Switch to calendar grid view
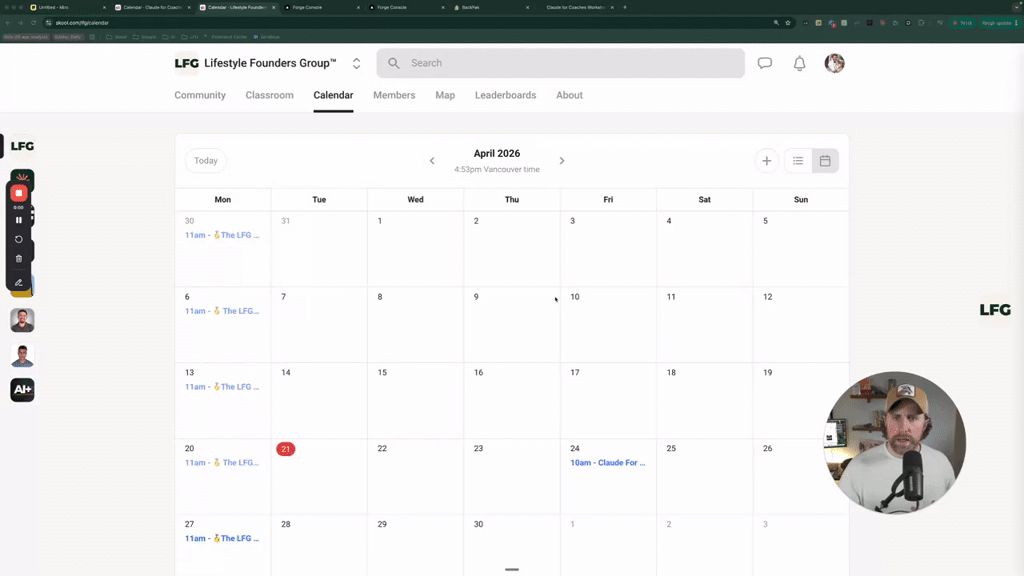The width and height of the screenshot is (1024, 576). 825,161
